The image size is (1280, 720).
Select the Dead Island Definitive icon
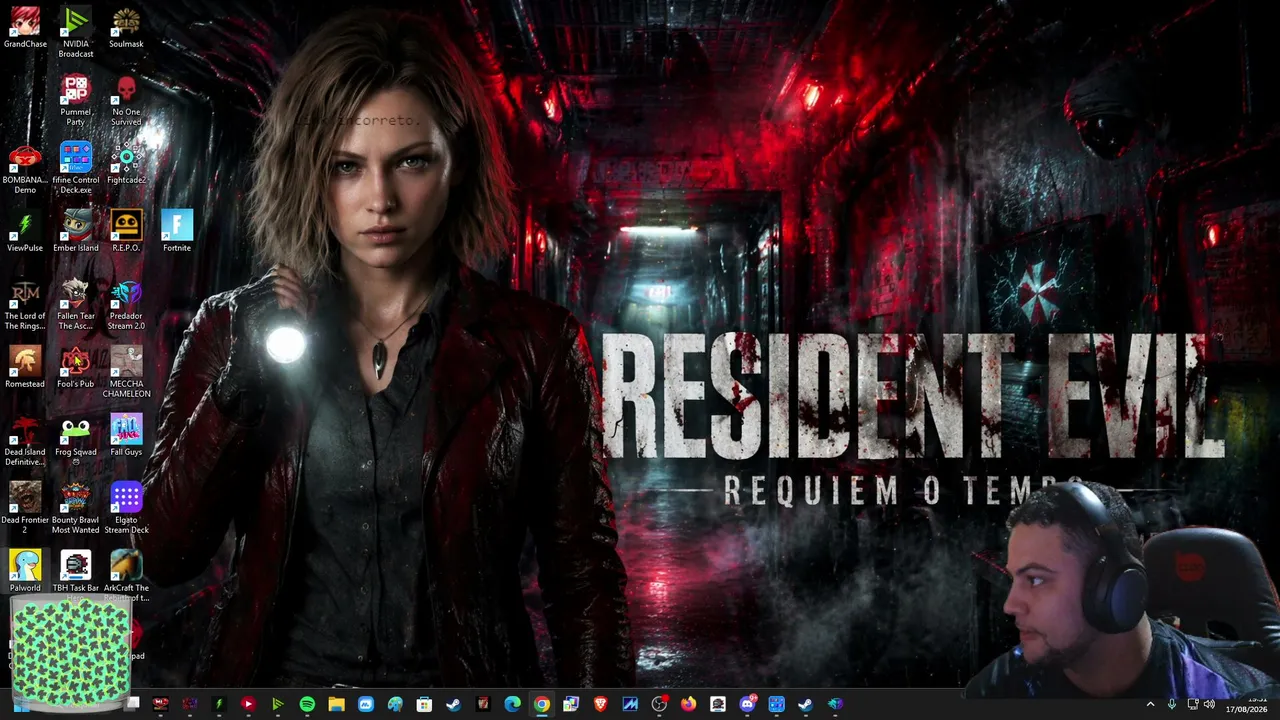25,440
